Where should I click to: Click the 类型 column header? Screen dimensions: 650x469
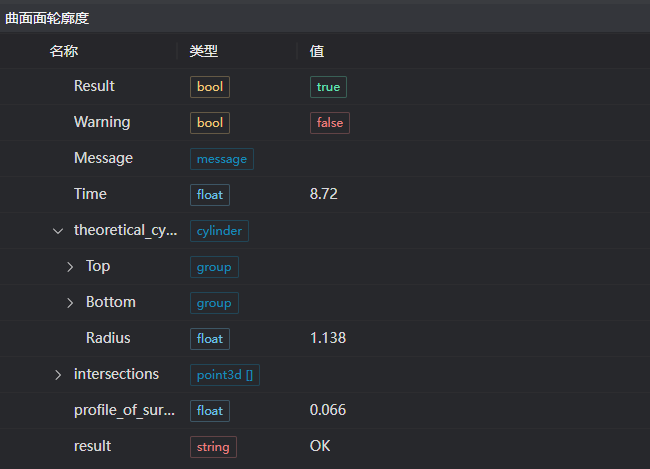(204, 51)
